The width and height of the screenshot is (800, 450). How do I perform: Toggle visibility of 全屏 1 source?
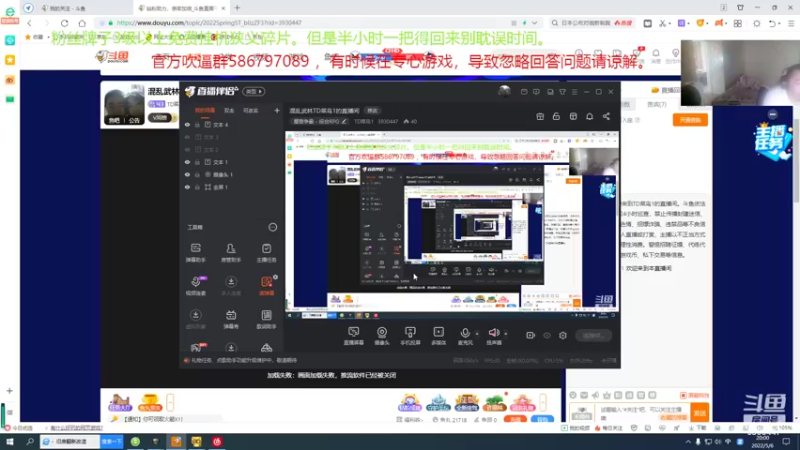pos(187,187)
